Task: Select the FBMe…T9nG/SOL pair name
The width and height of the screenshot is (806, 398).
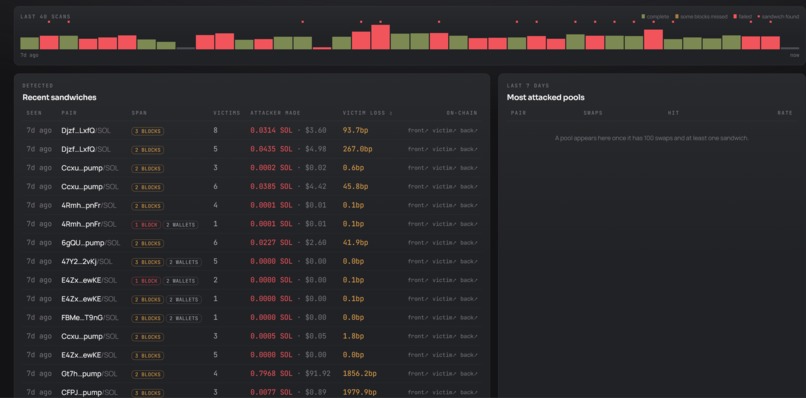Action: point(89,318)
